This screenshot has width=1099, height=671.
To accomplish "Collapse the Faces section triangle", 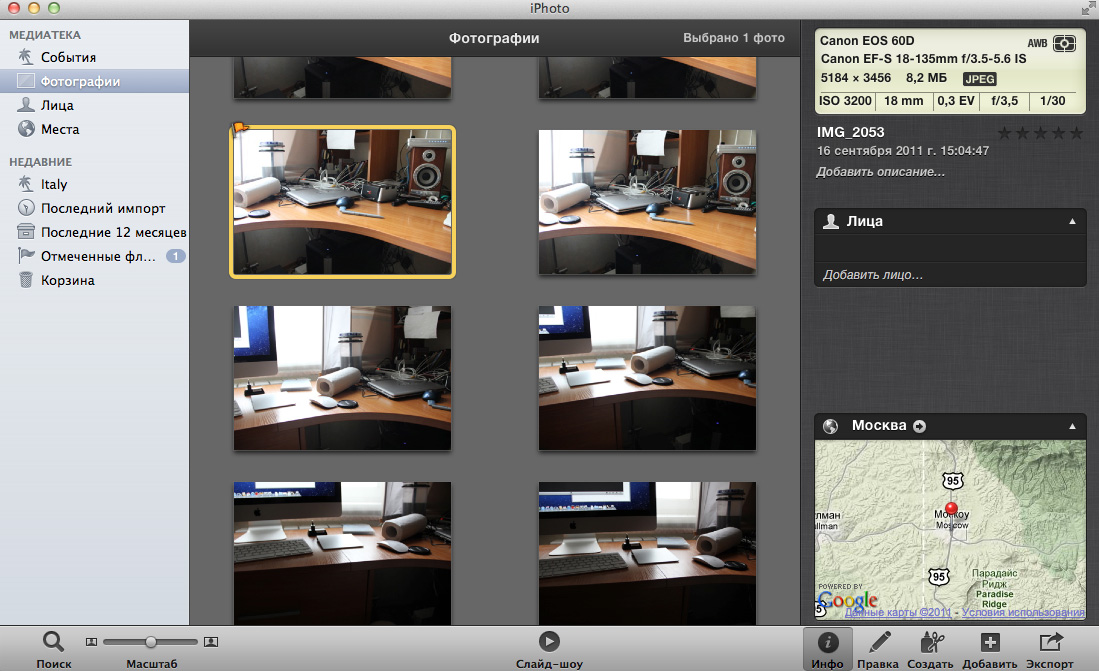I will coord(1072,221).
